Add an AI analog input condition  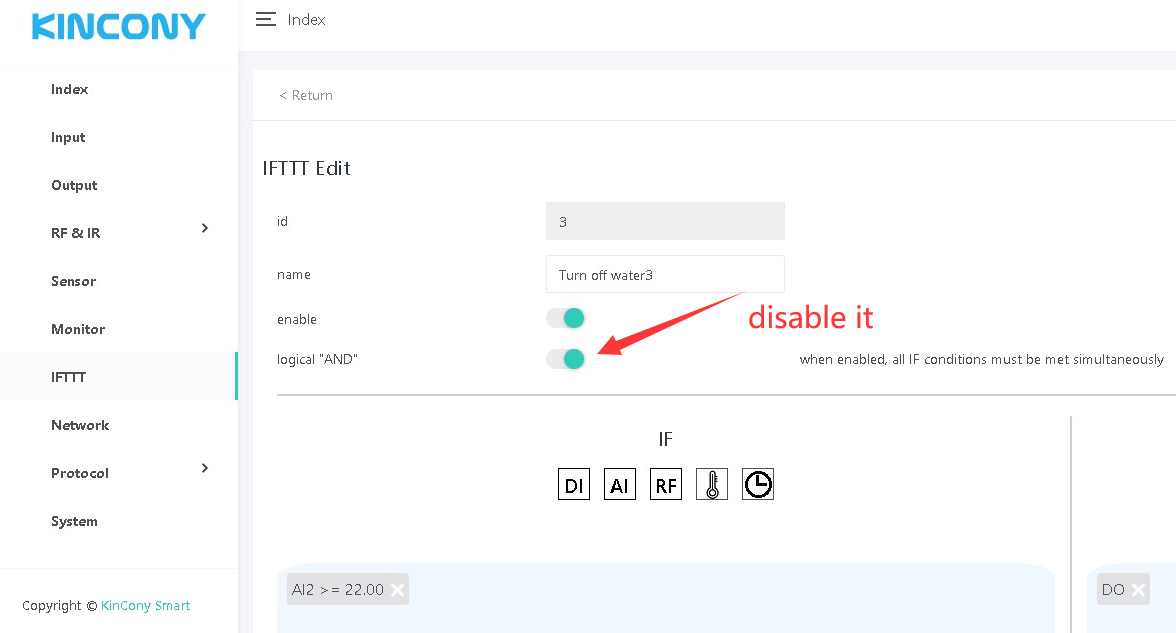(620, 485)
